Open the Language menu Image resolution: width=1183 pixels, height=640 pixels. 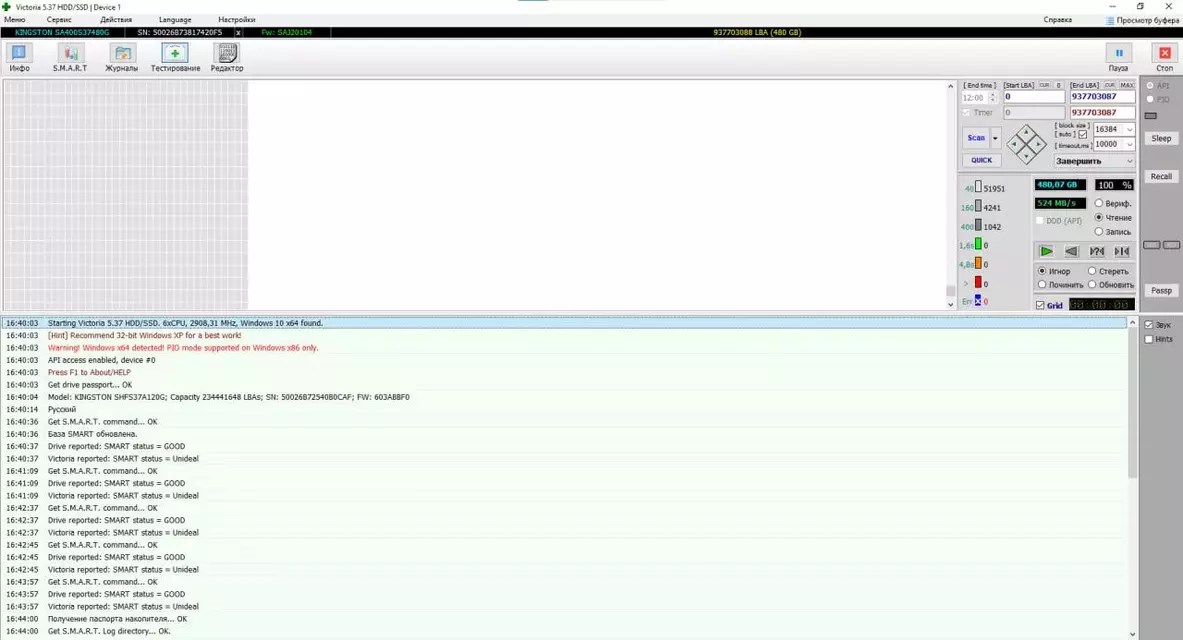175,20
